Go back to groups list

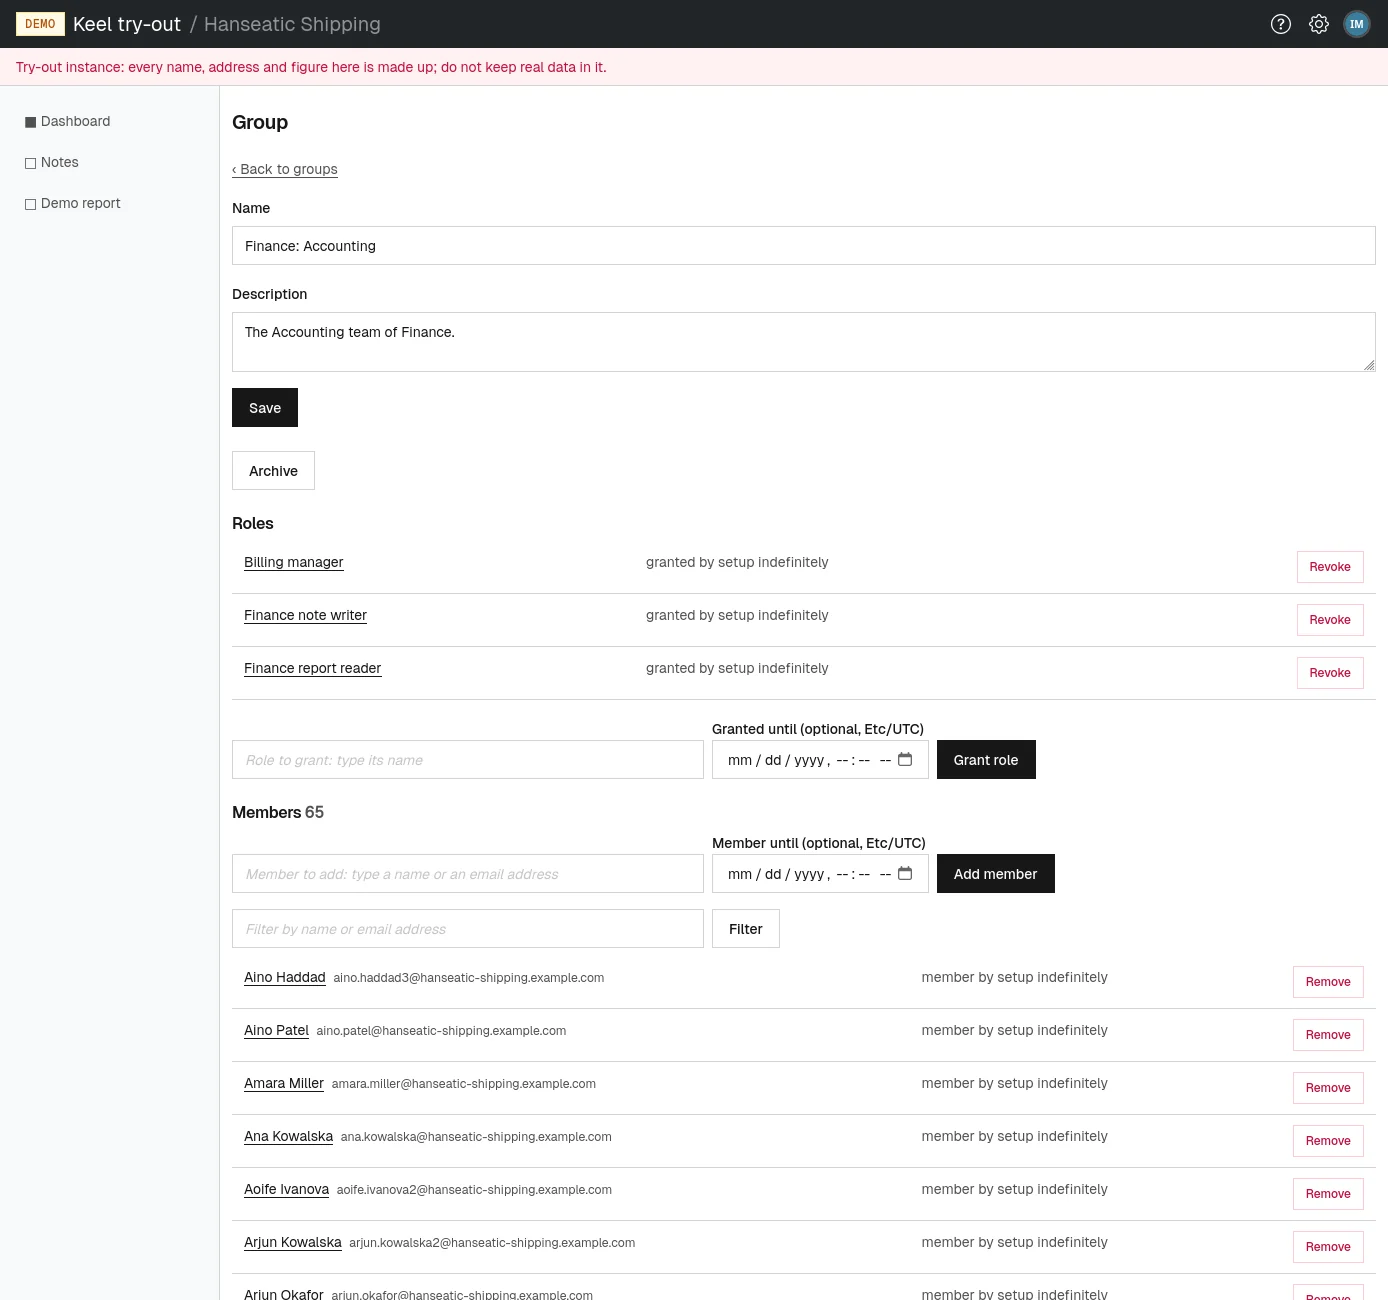tap(285, 169)
